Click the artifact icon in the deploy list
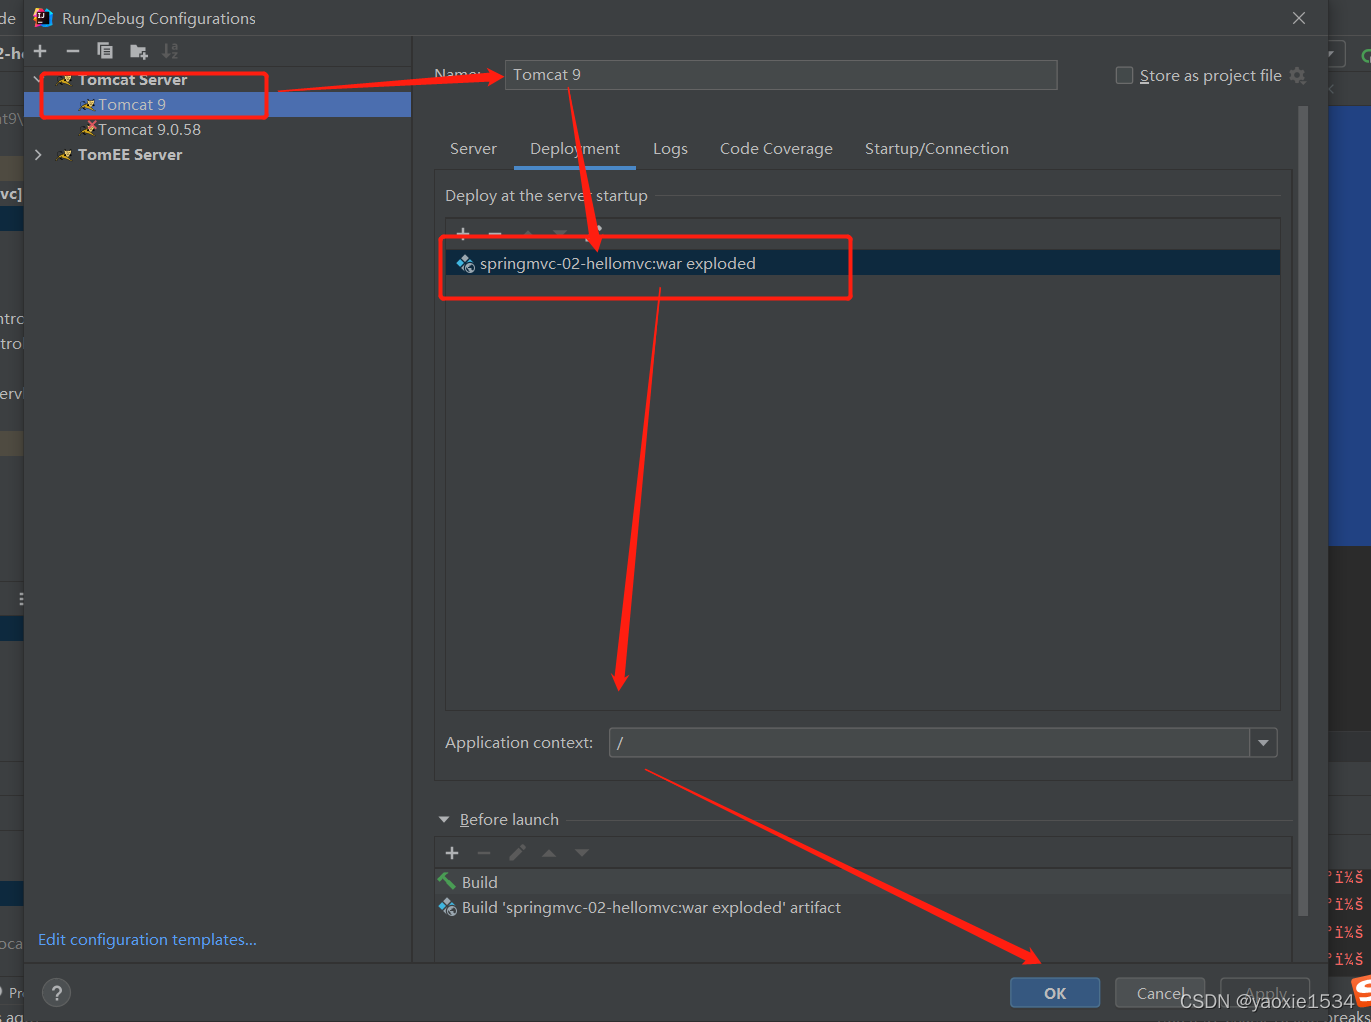The height and width of the screenshot is (1022, 1371). 465,264
